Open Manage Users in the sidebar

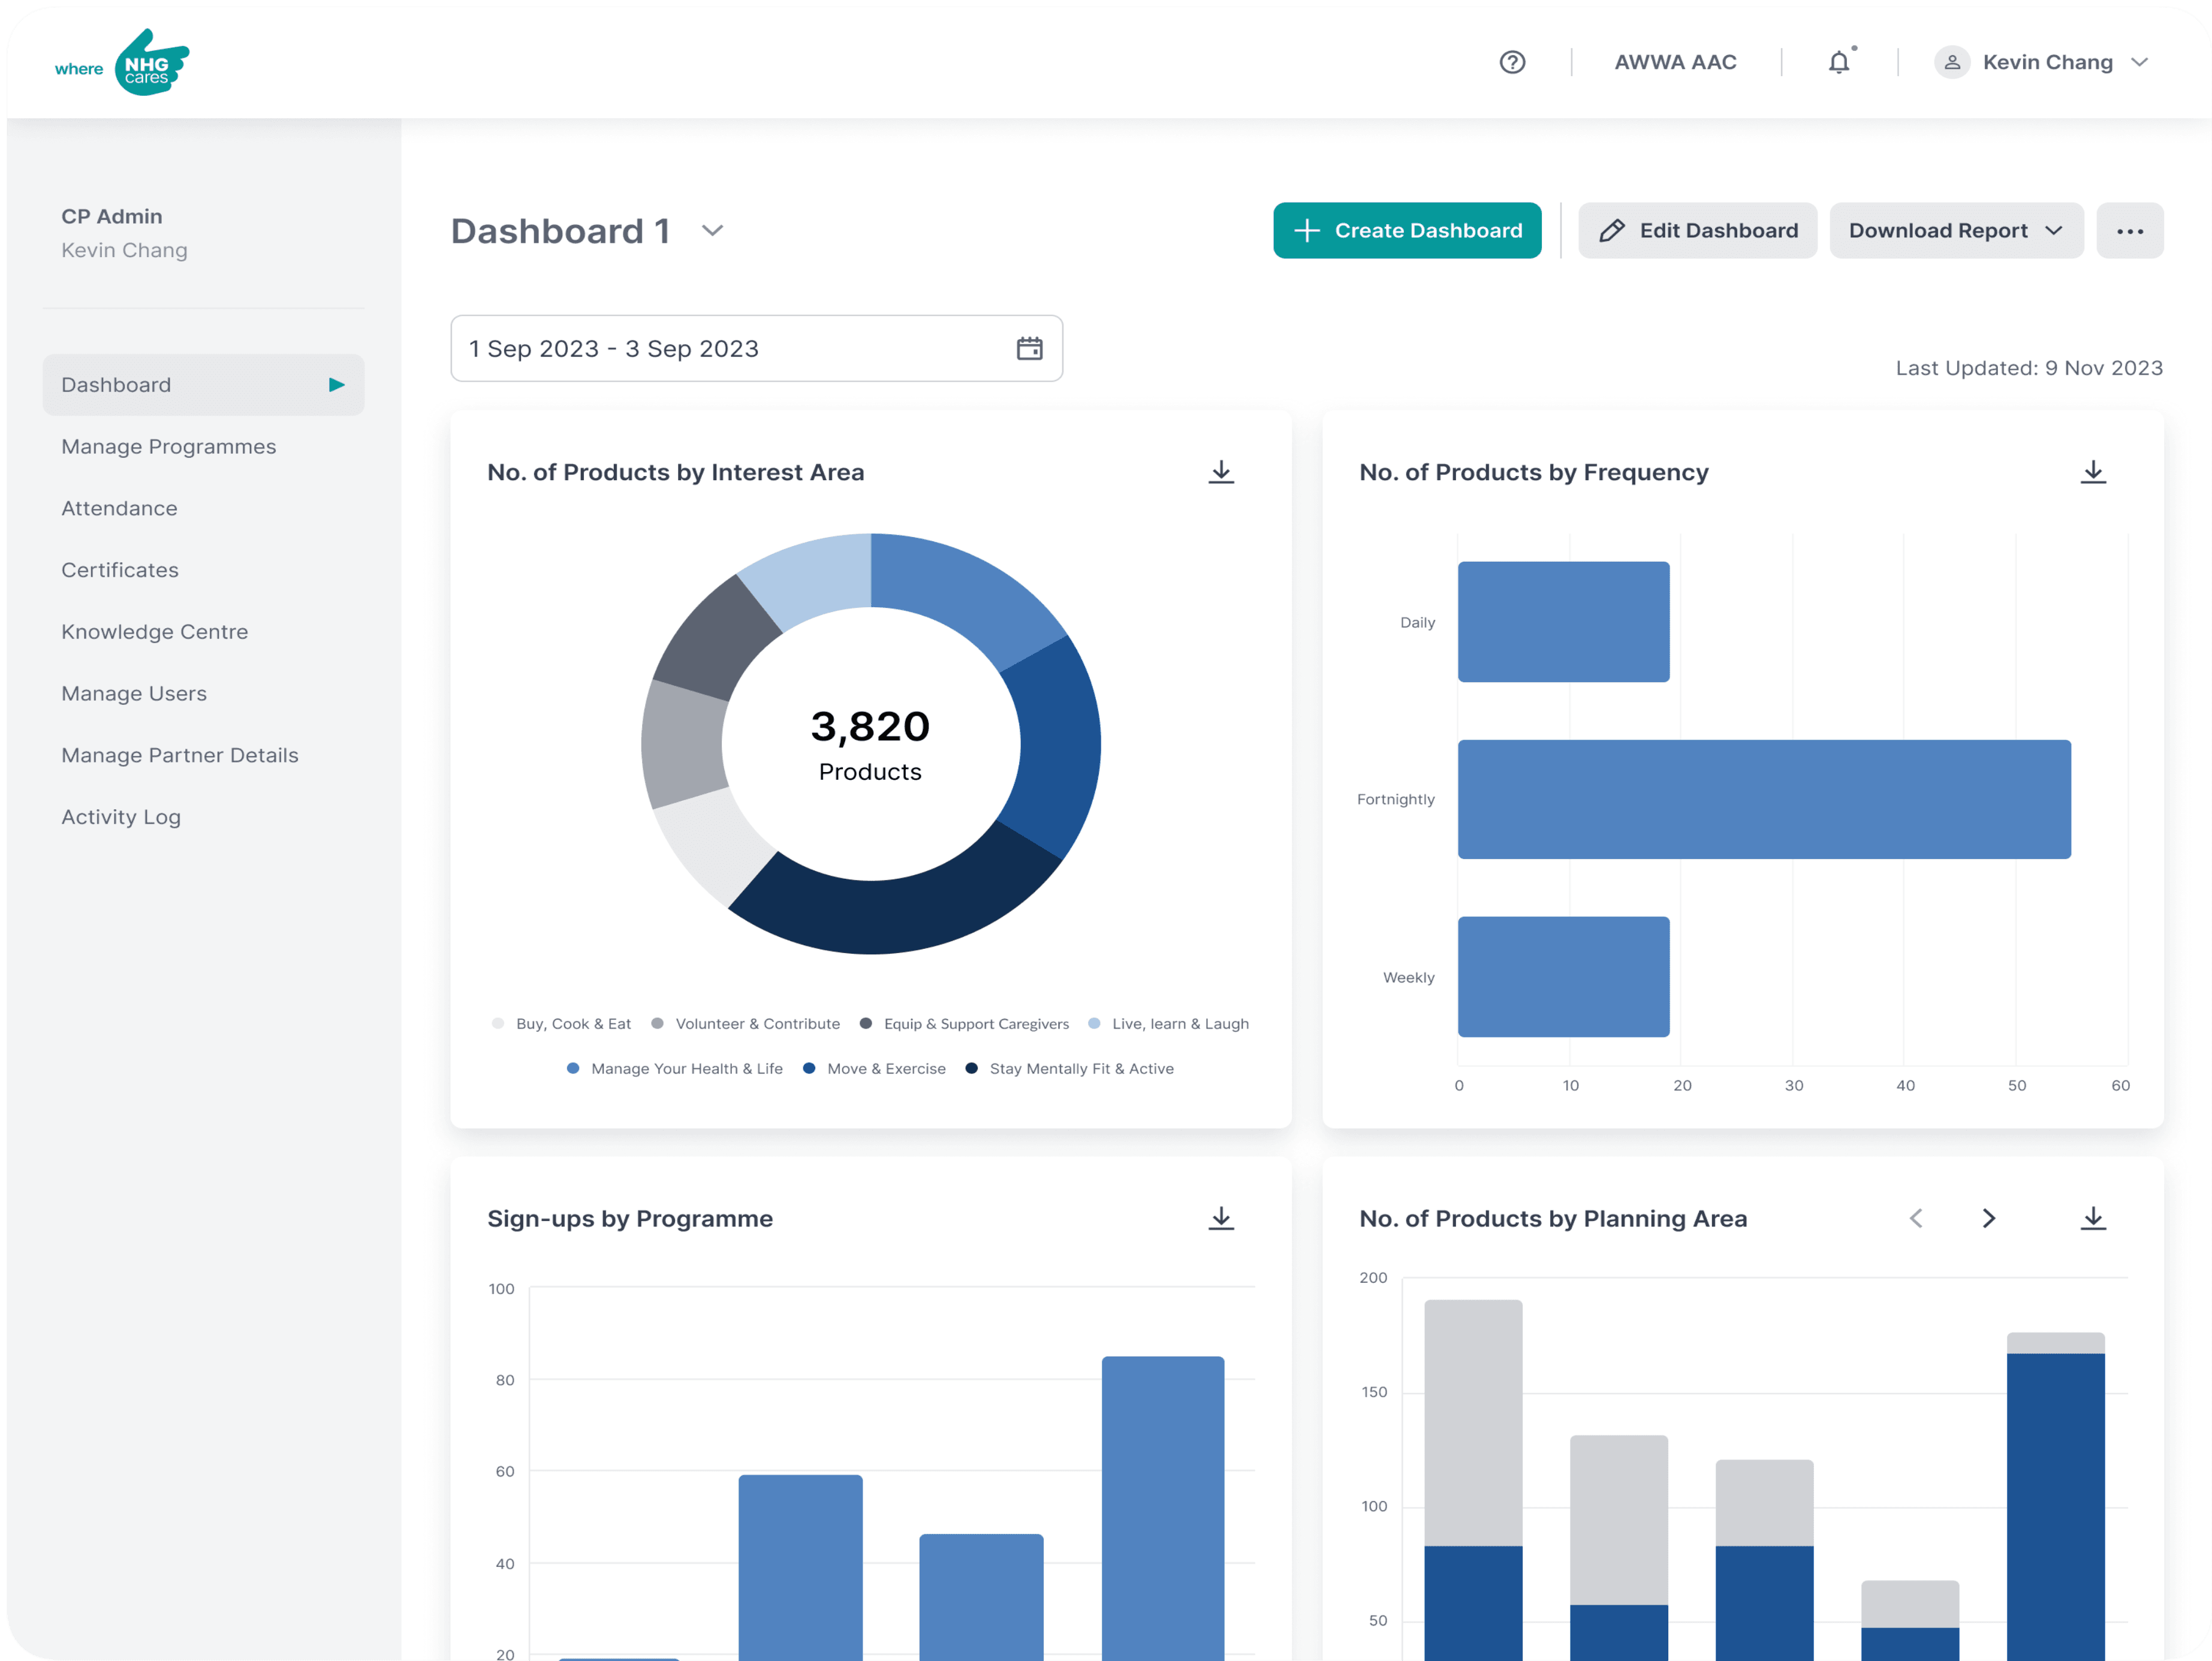tap(134, 694)
